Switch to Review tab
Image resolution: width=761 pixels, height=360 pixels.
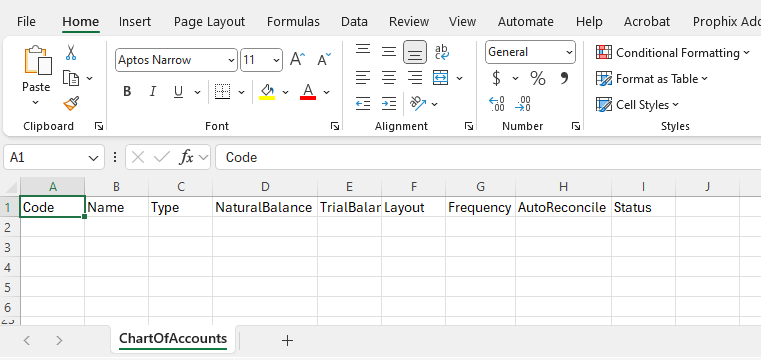[409, 22]
